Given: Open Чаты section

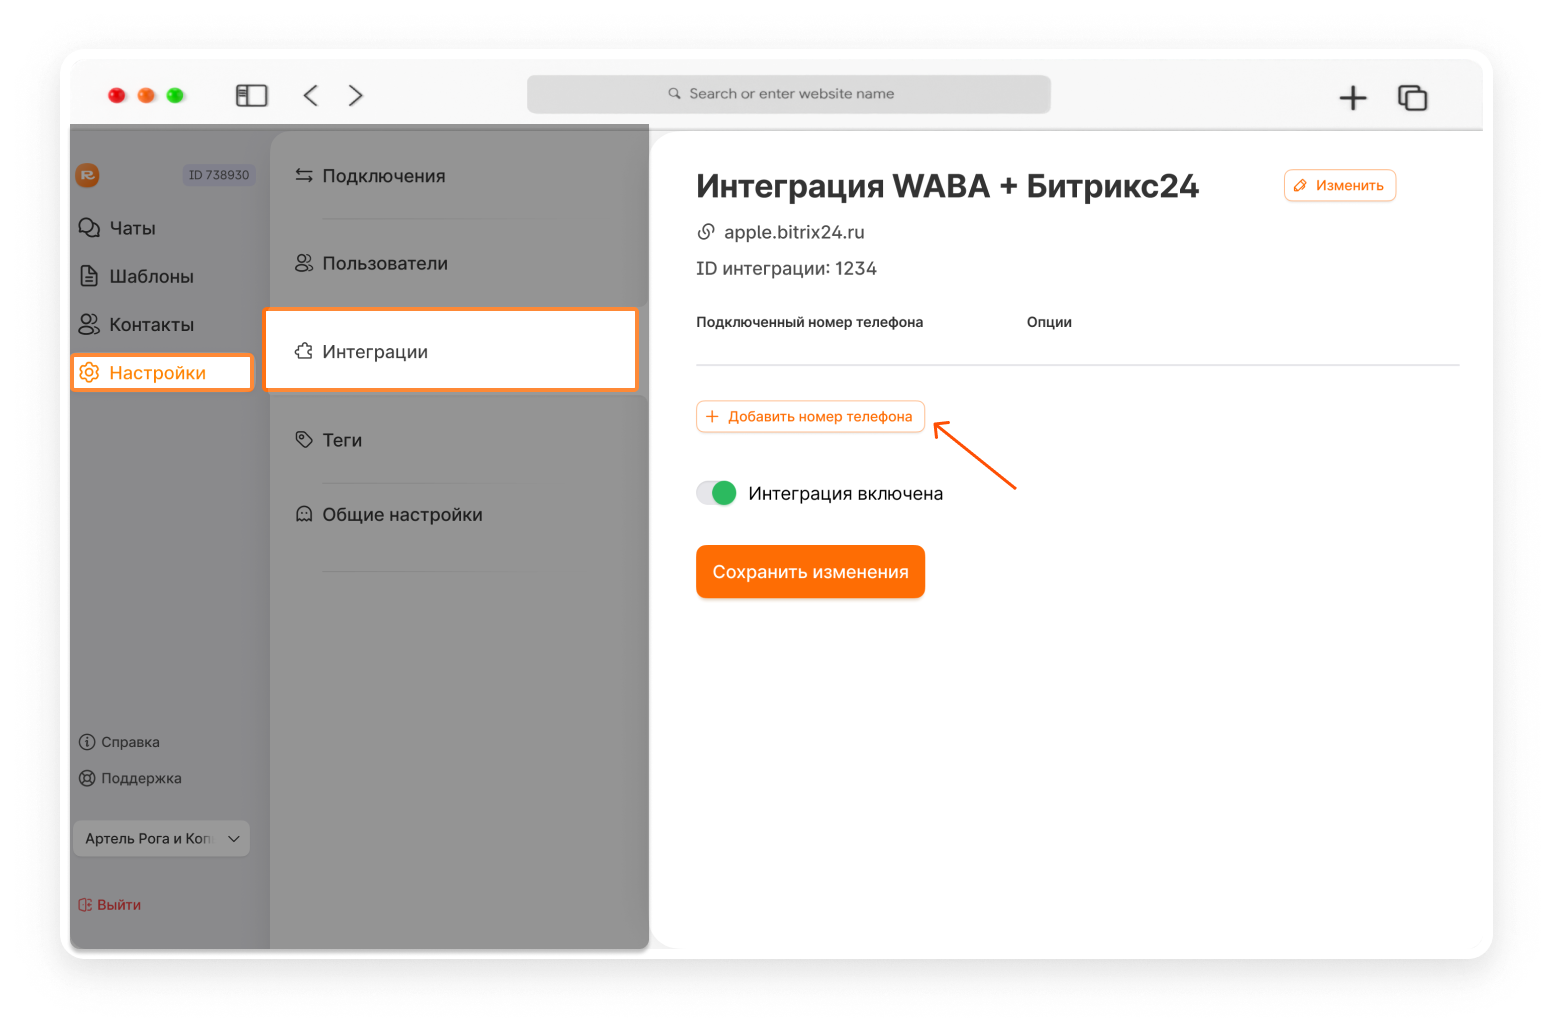Looking at the screenshot, I should pyautogui.click(x=118, y=228).
